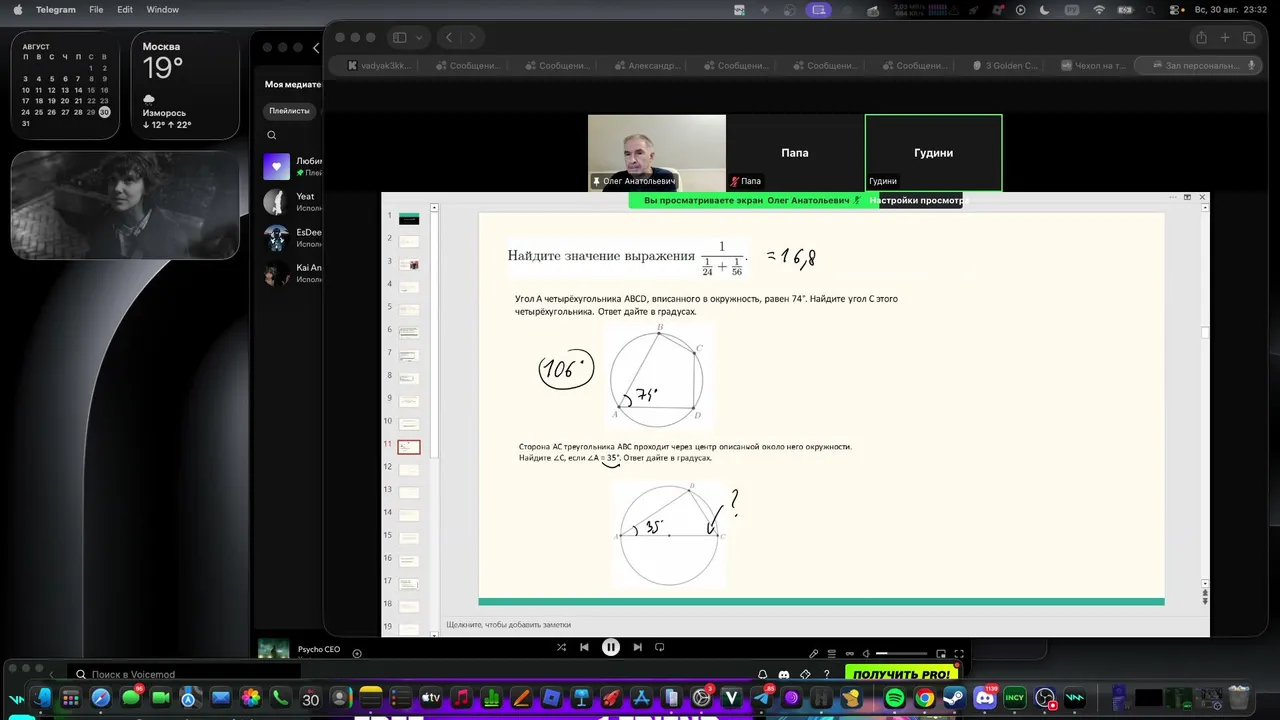
Task: Open Steam from the dock
Action: pyautogui.click(x=955, y=698)
